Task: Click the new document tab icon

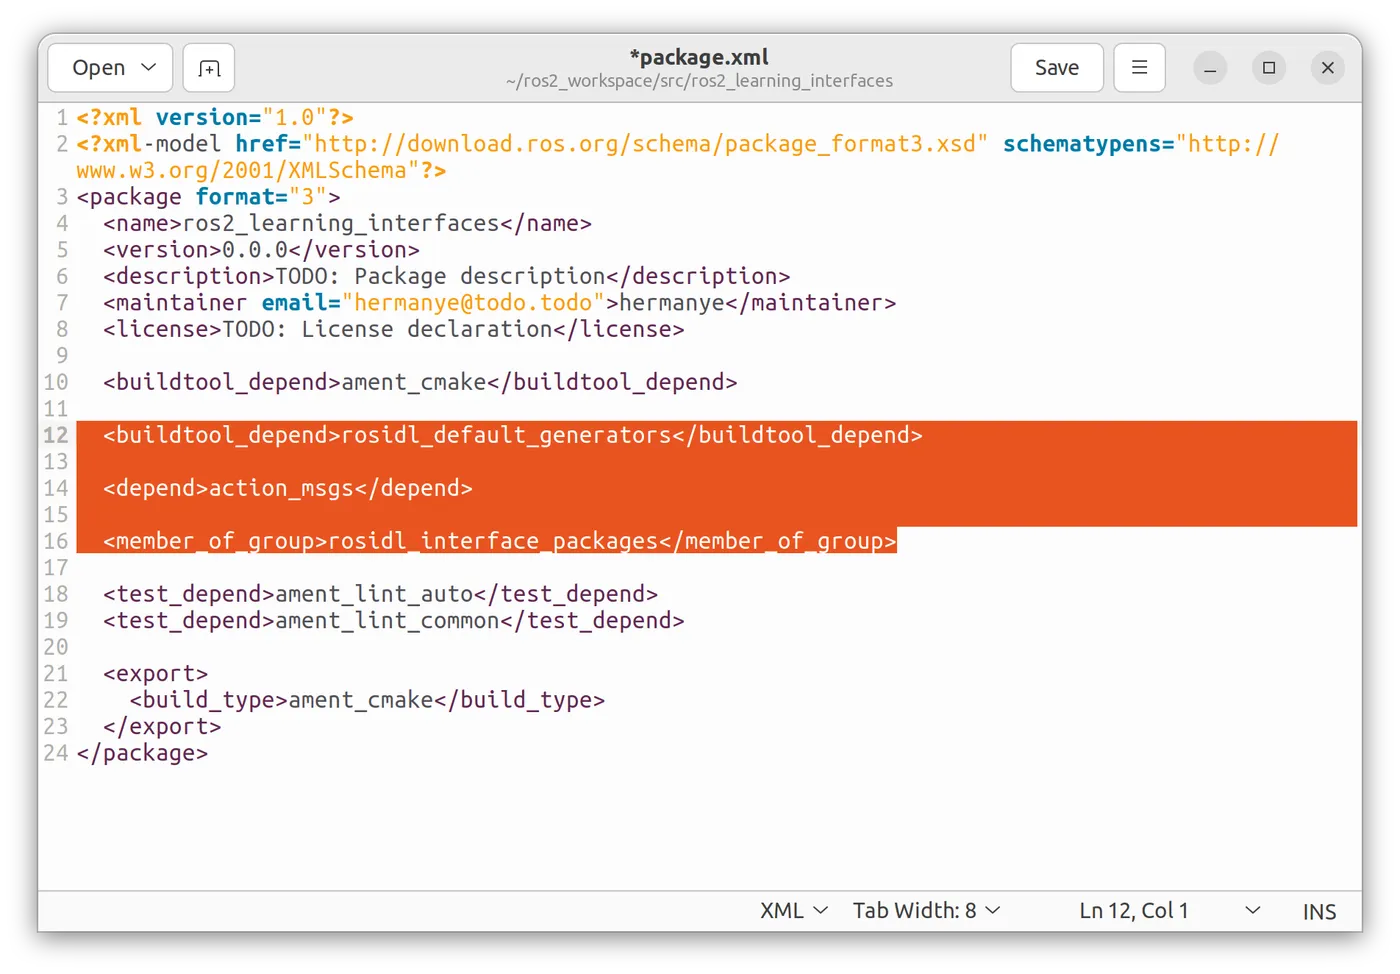Action: click(209, 68)
